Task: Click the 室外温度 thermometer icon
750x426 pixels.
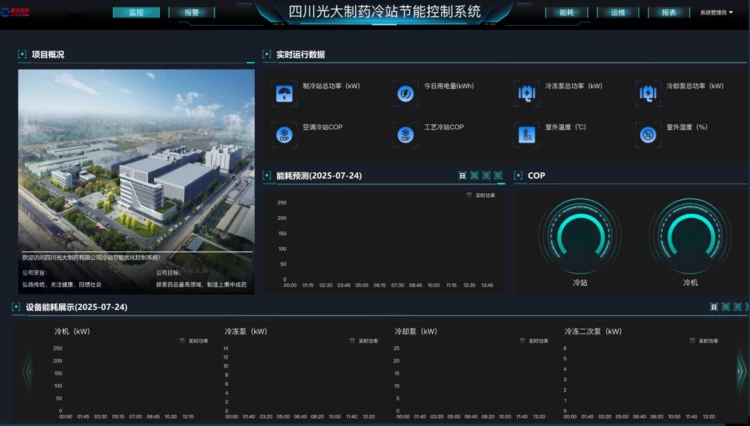Action: click(x=527, y=134)
